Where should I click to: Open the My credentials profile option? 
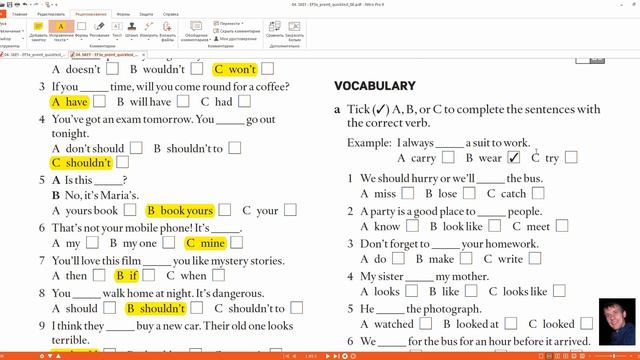click(236, 39)
